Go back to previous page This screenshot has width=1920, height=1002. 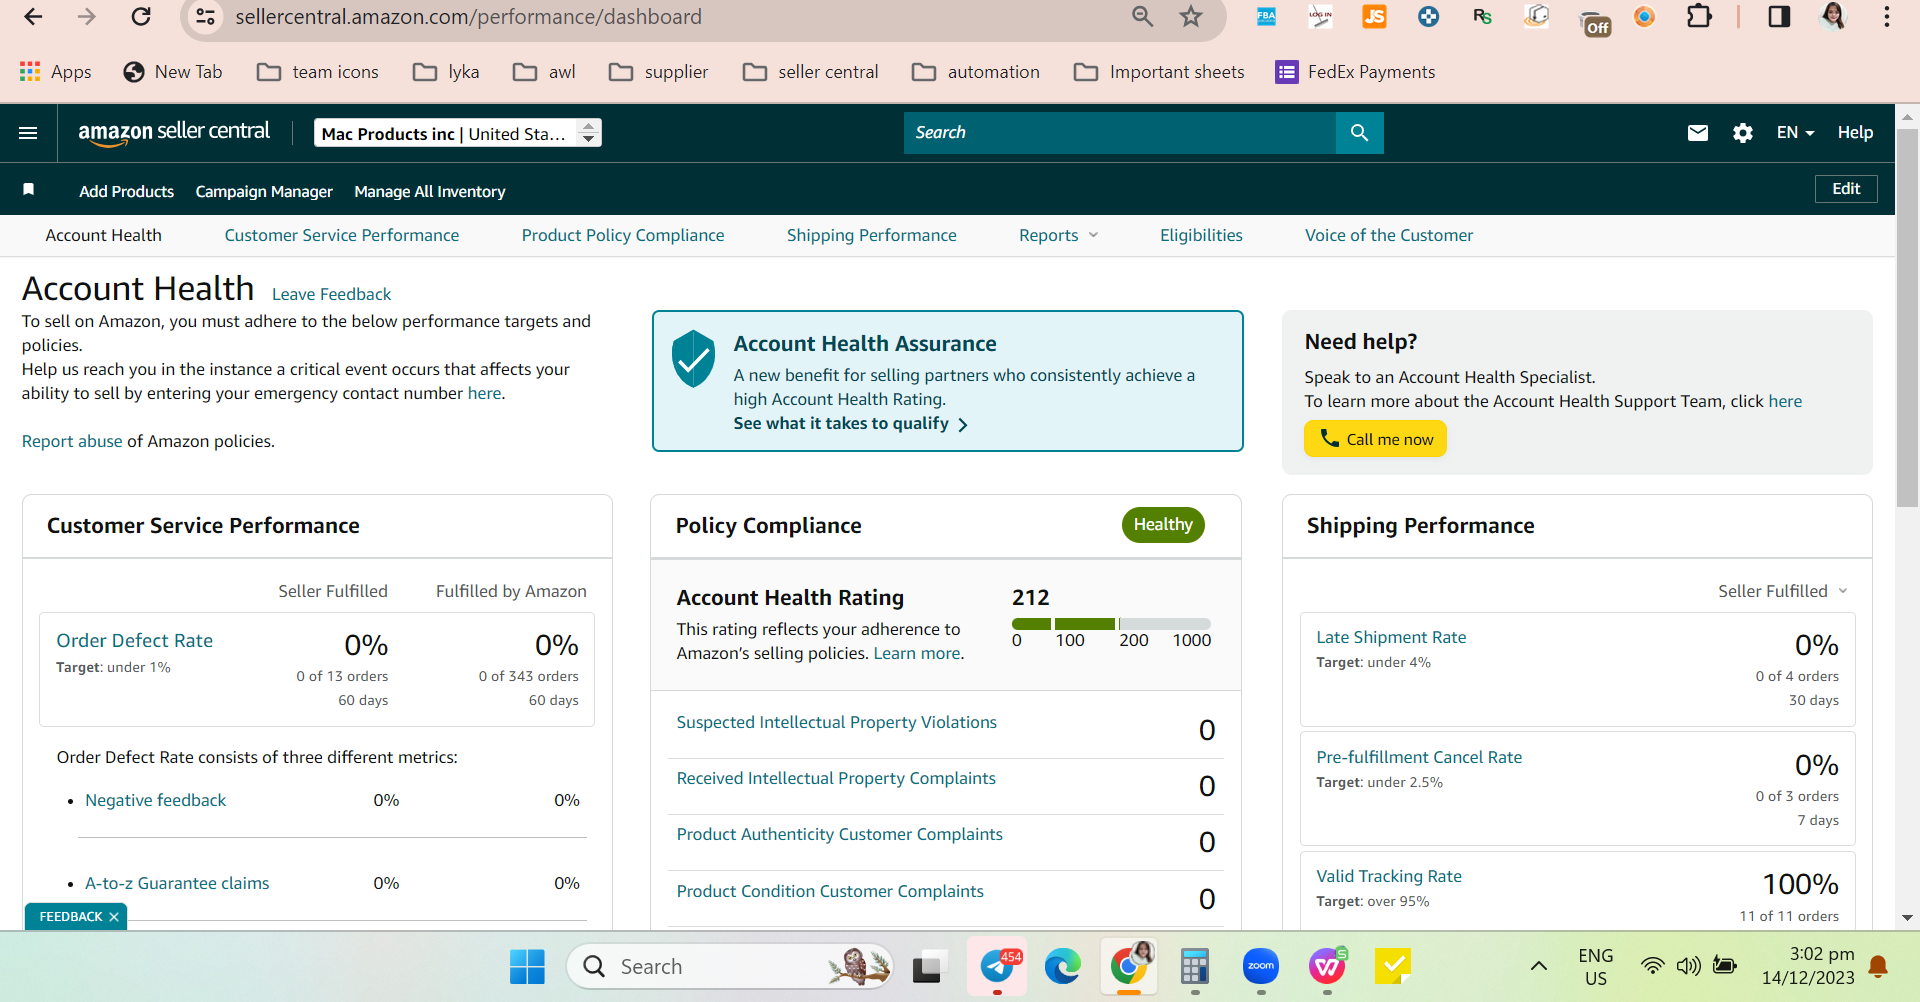coord(33,17)
